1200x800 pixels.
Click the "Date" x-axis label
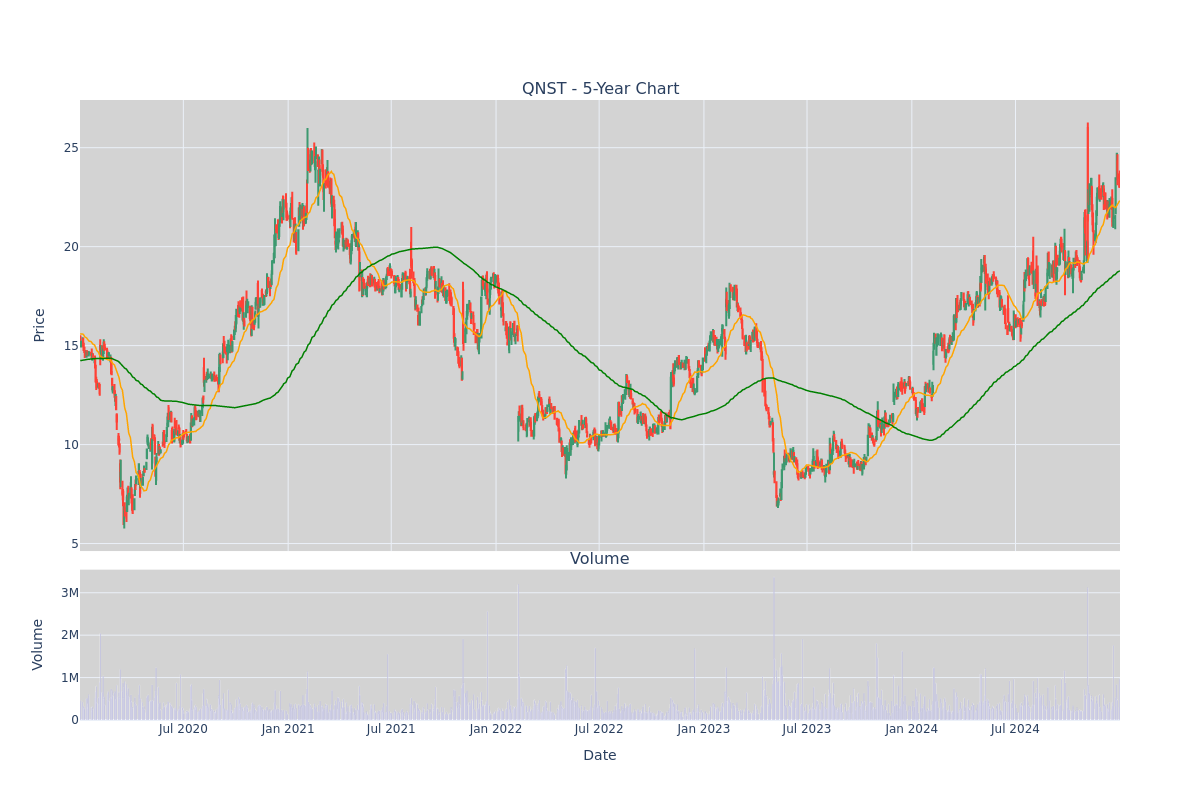[x=600, y=756]
